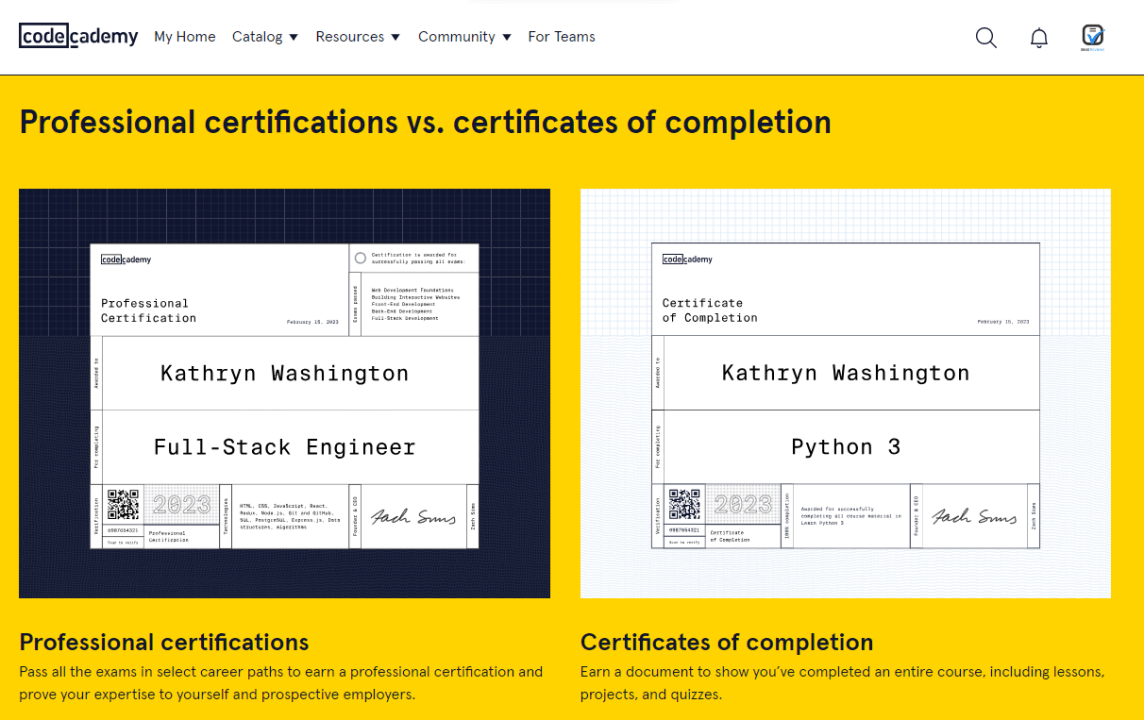
Task: Click the 'Earn a document' description paragraph
Action: tap(842, 683)
